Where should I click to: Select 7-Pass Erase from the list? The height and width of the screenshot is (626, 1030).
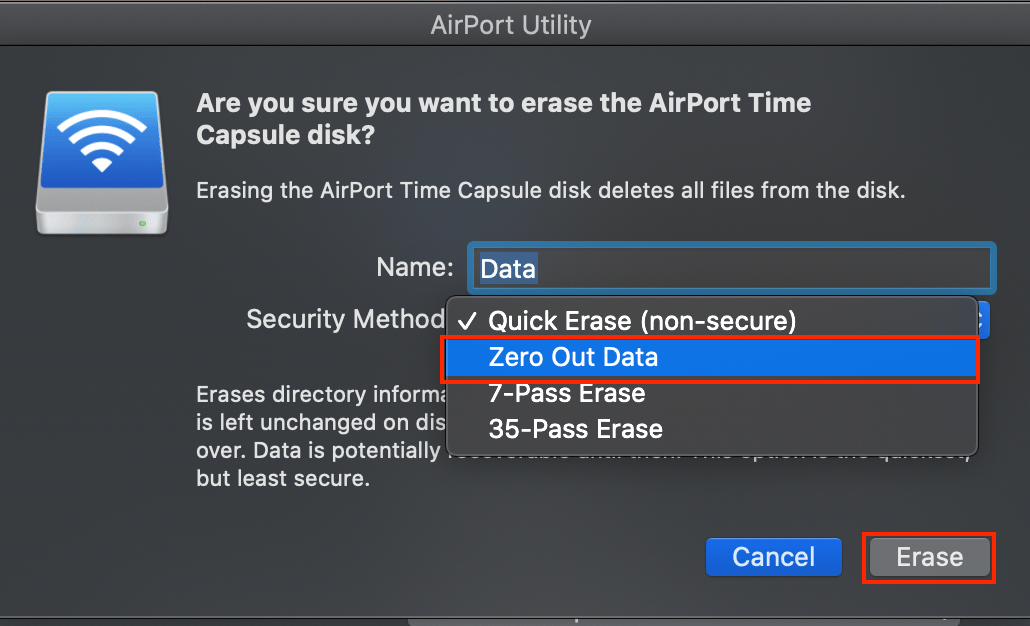click(x=567, y=393)
